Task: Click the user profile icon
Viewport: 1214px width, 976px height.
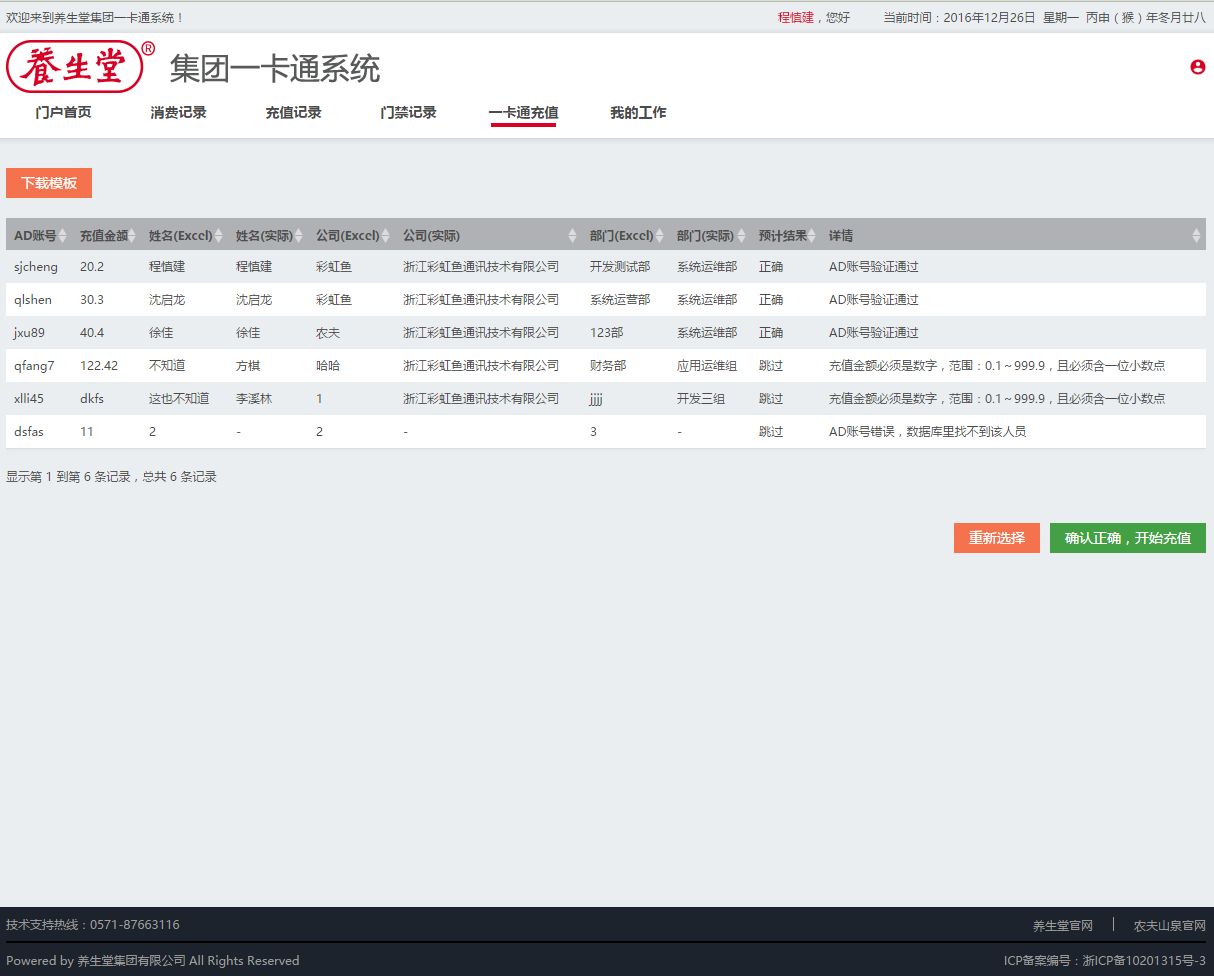Action: click(1197, 67)
